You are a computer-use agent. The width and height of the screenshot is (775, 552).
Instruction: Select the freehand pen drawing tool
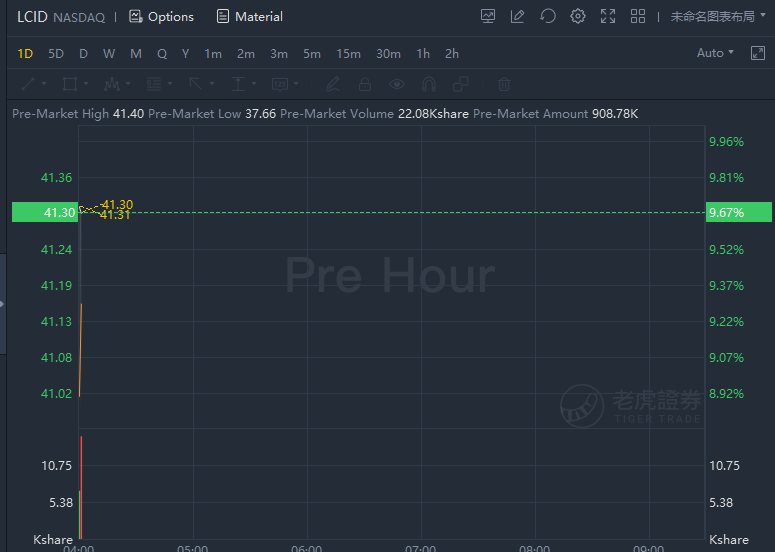click(x=333, y=84)
